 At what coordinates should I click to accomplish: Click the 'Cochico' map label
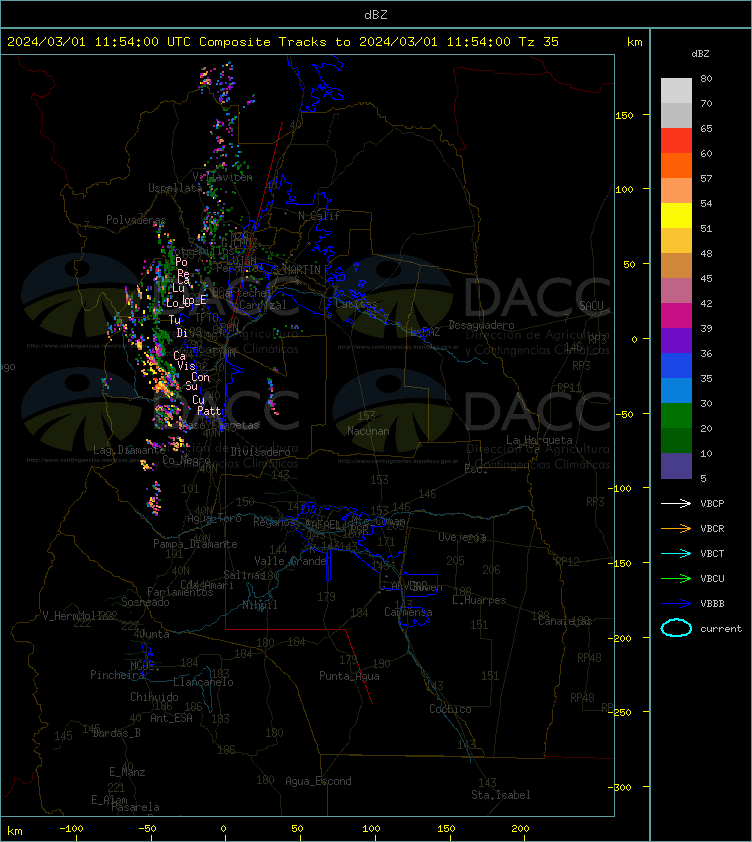(x=450, y=709)
